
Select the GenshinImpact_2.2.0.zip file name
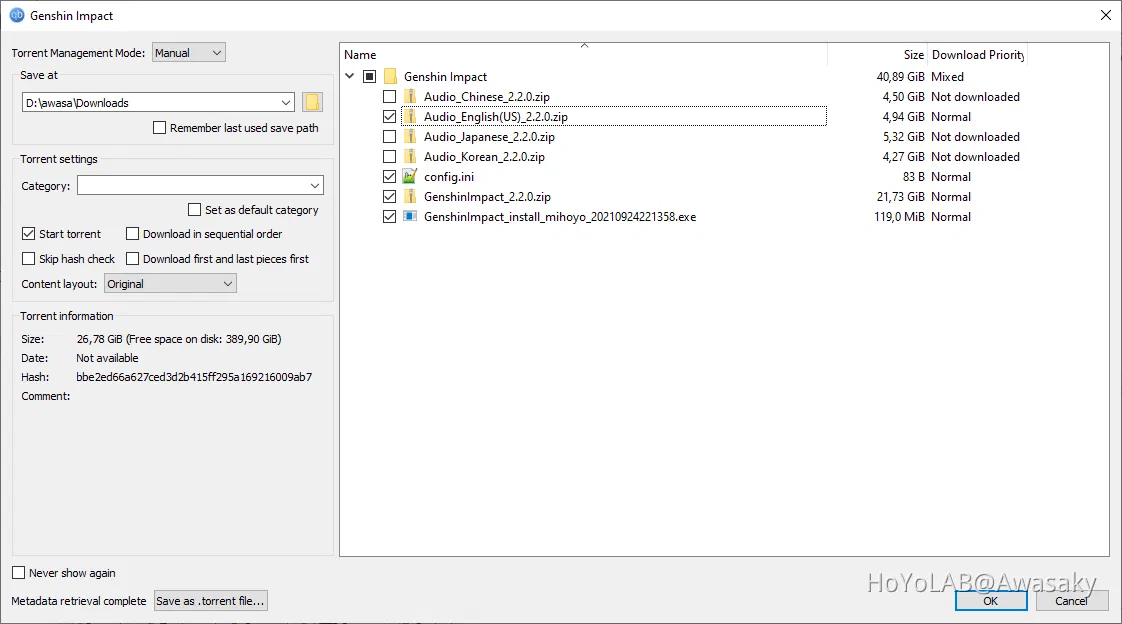pyautogui.click(x=487, y=197)
